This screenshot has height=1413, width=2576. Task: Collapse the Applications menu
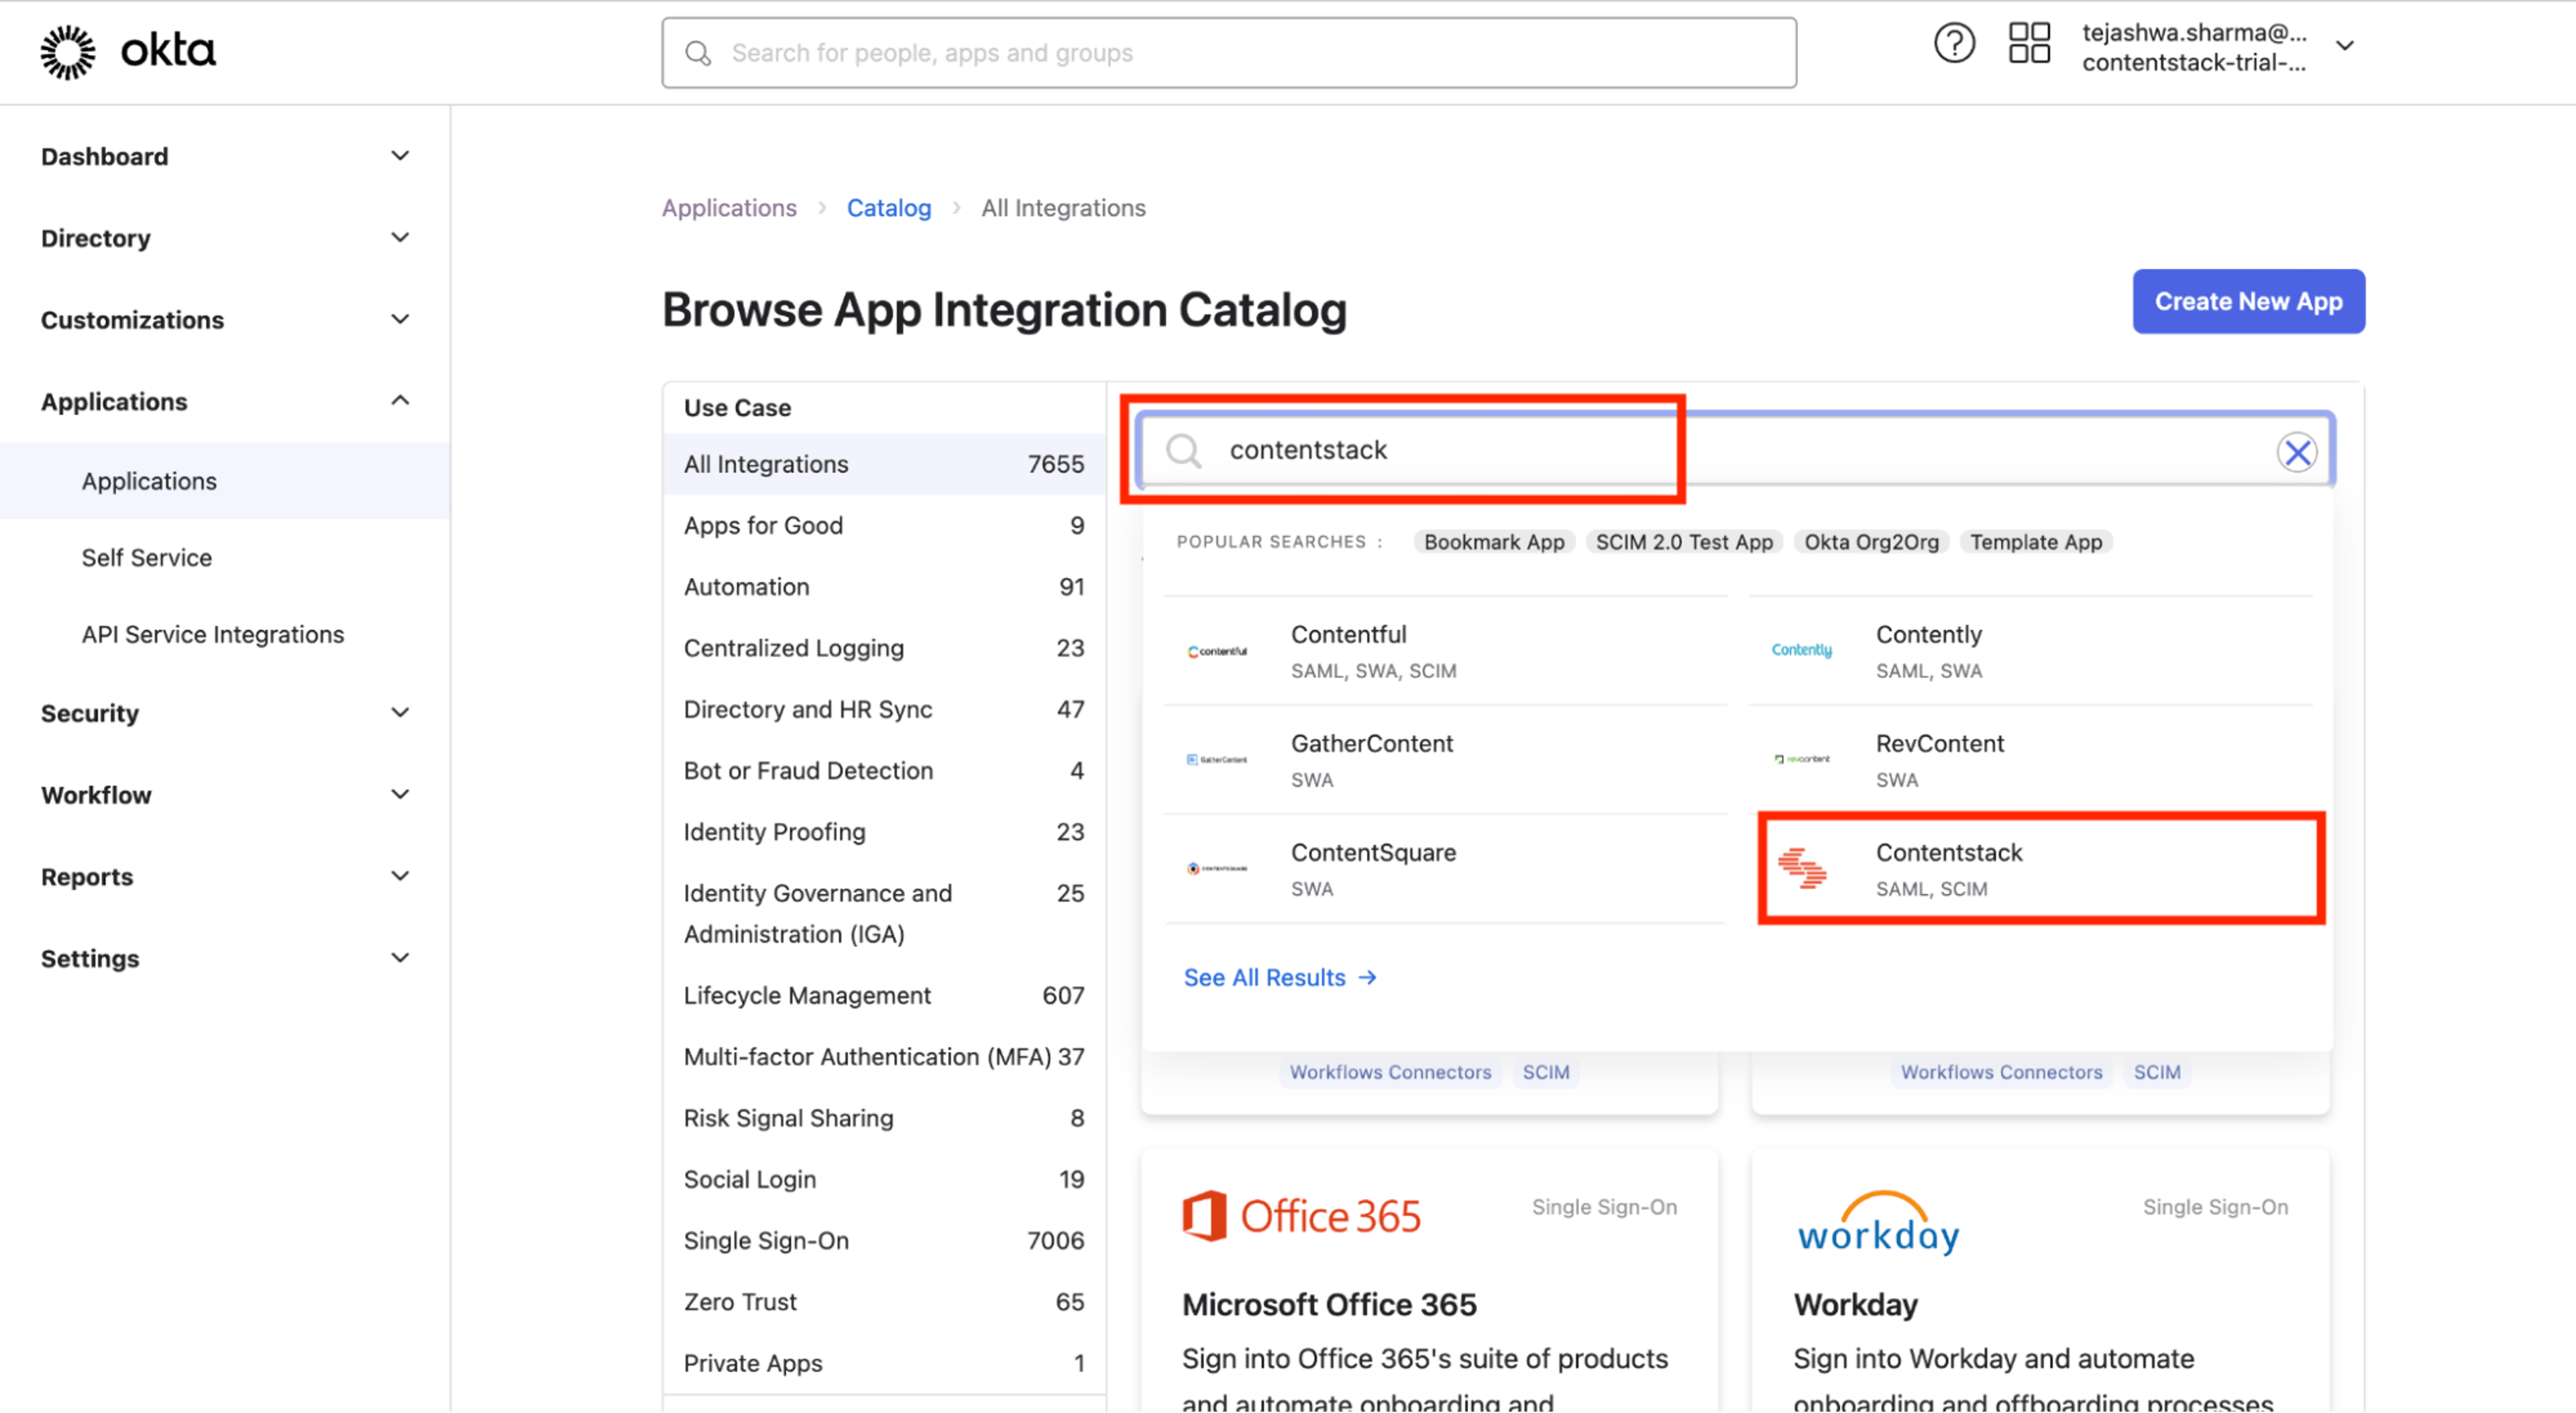[x=400, y=401]
